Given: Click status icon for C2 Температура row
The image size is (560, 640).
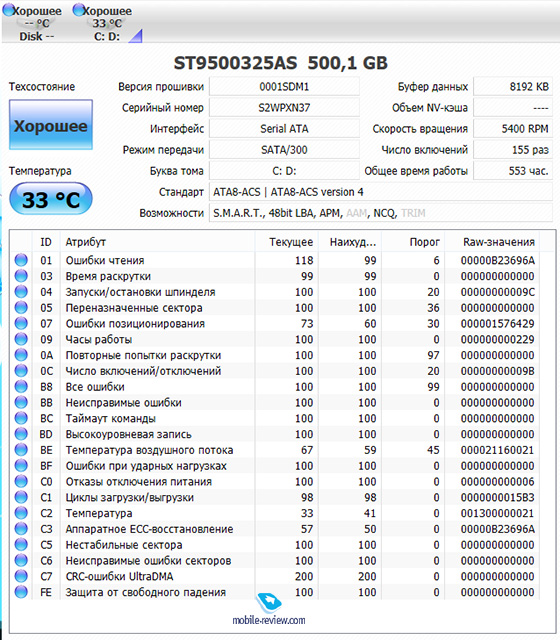Looking at the screenshot, I should 21,513.
